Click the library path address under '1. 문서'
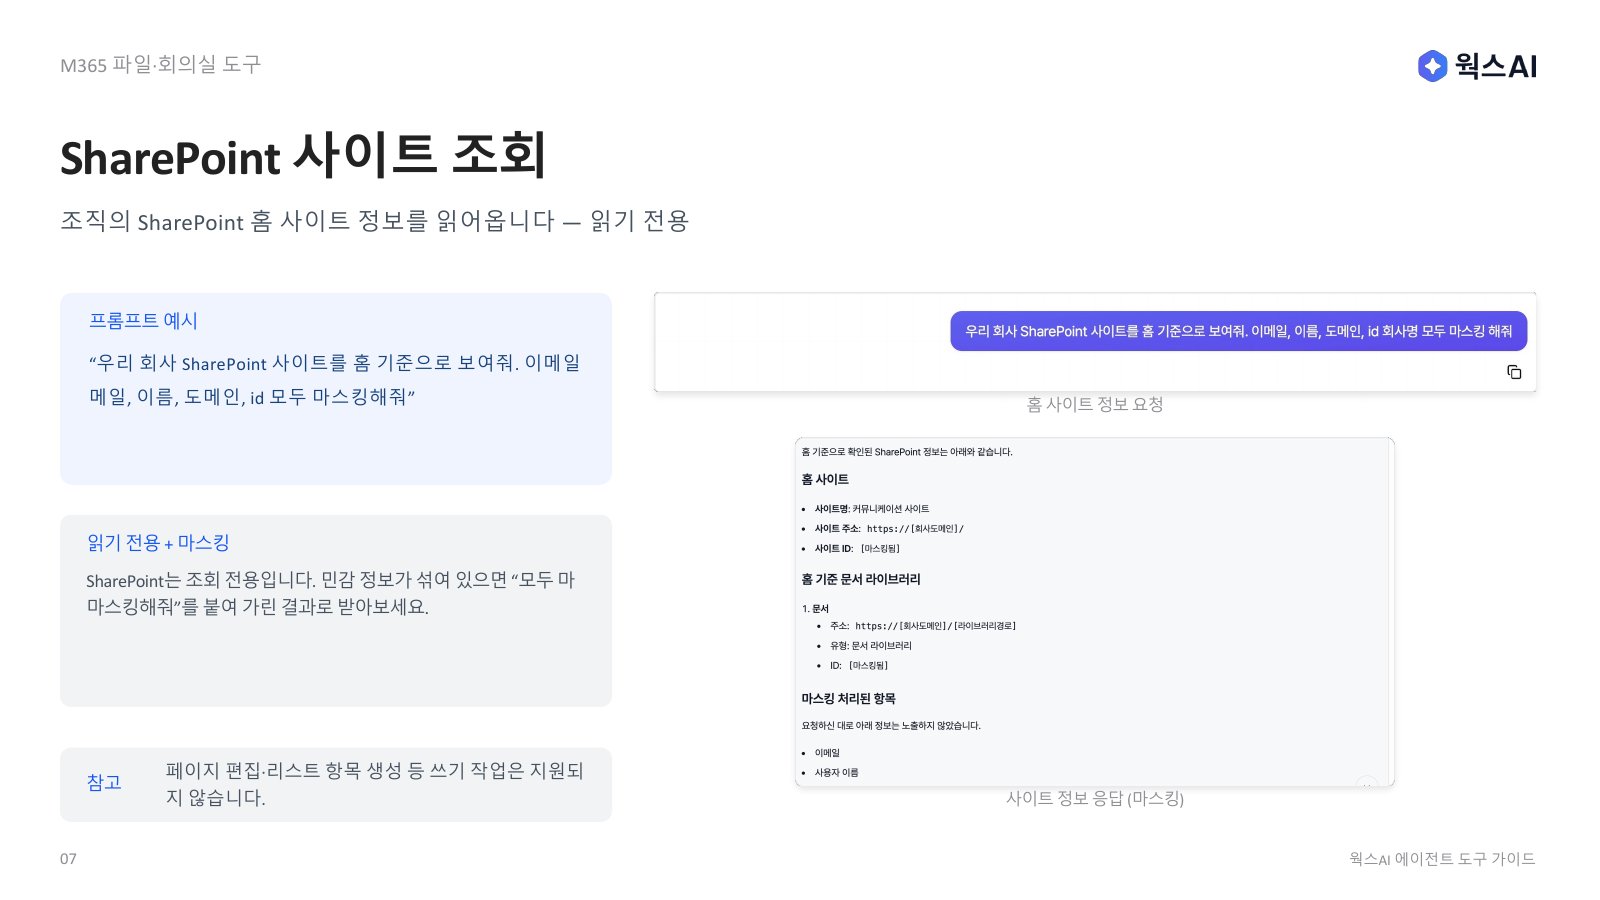Image resolution: width=1600 pixels, height=900 pixels. pyautogui.click(x=935, y=626)
